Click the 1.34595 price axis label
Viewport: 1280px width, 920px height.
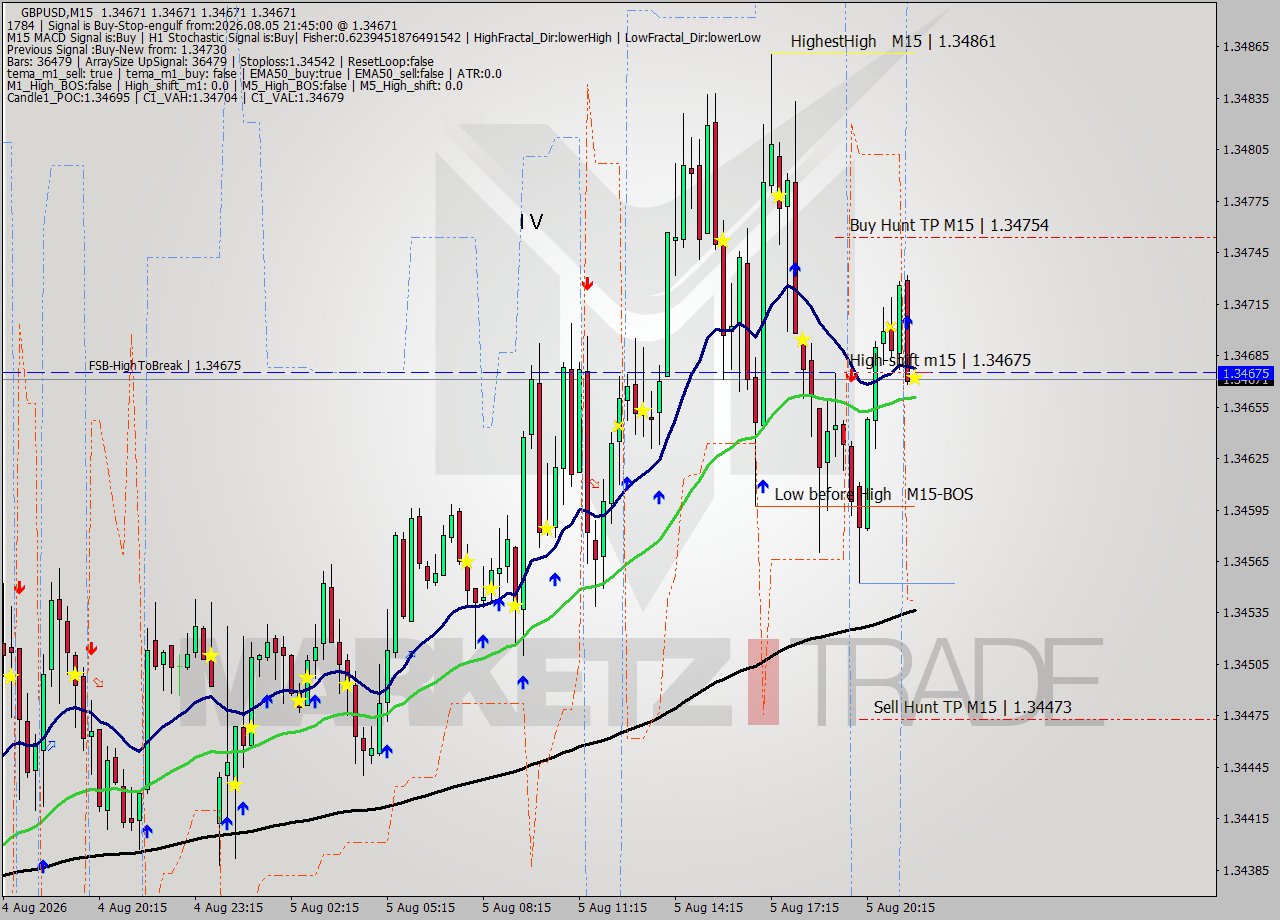click(x=1245, y=510)
